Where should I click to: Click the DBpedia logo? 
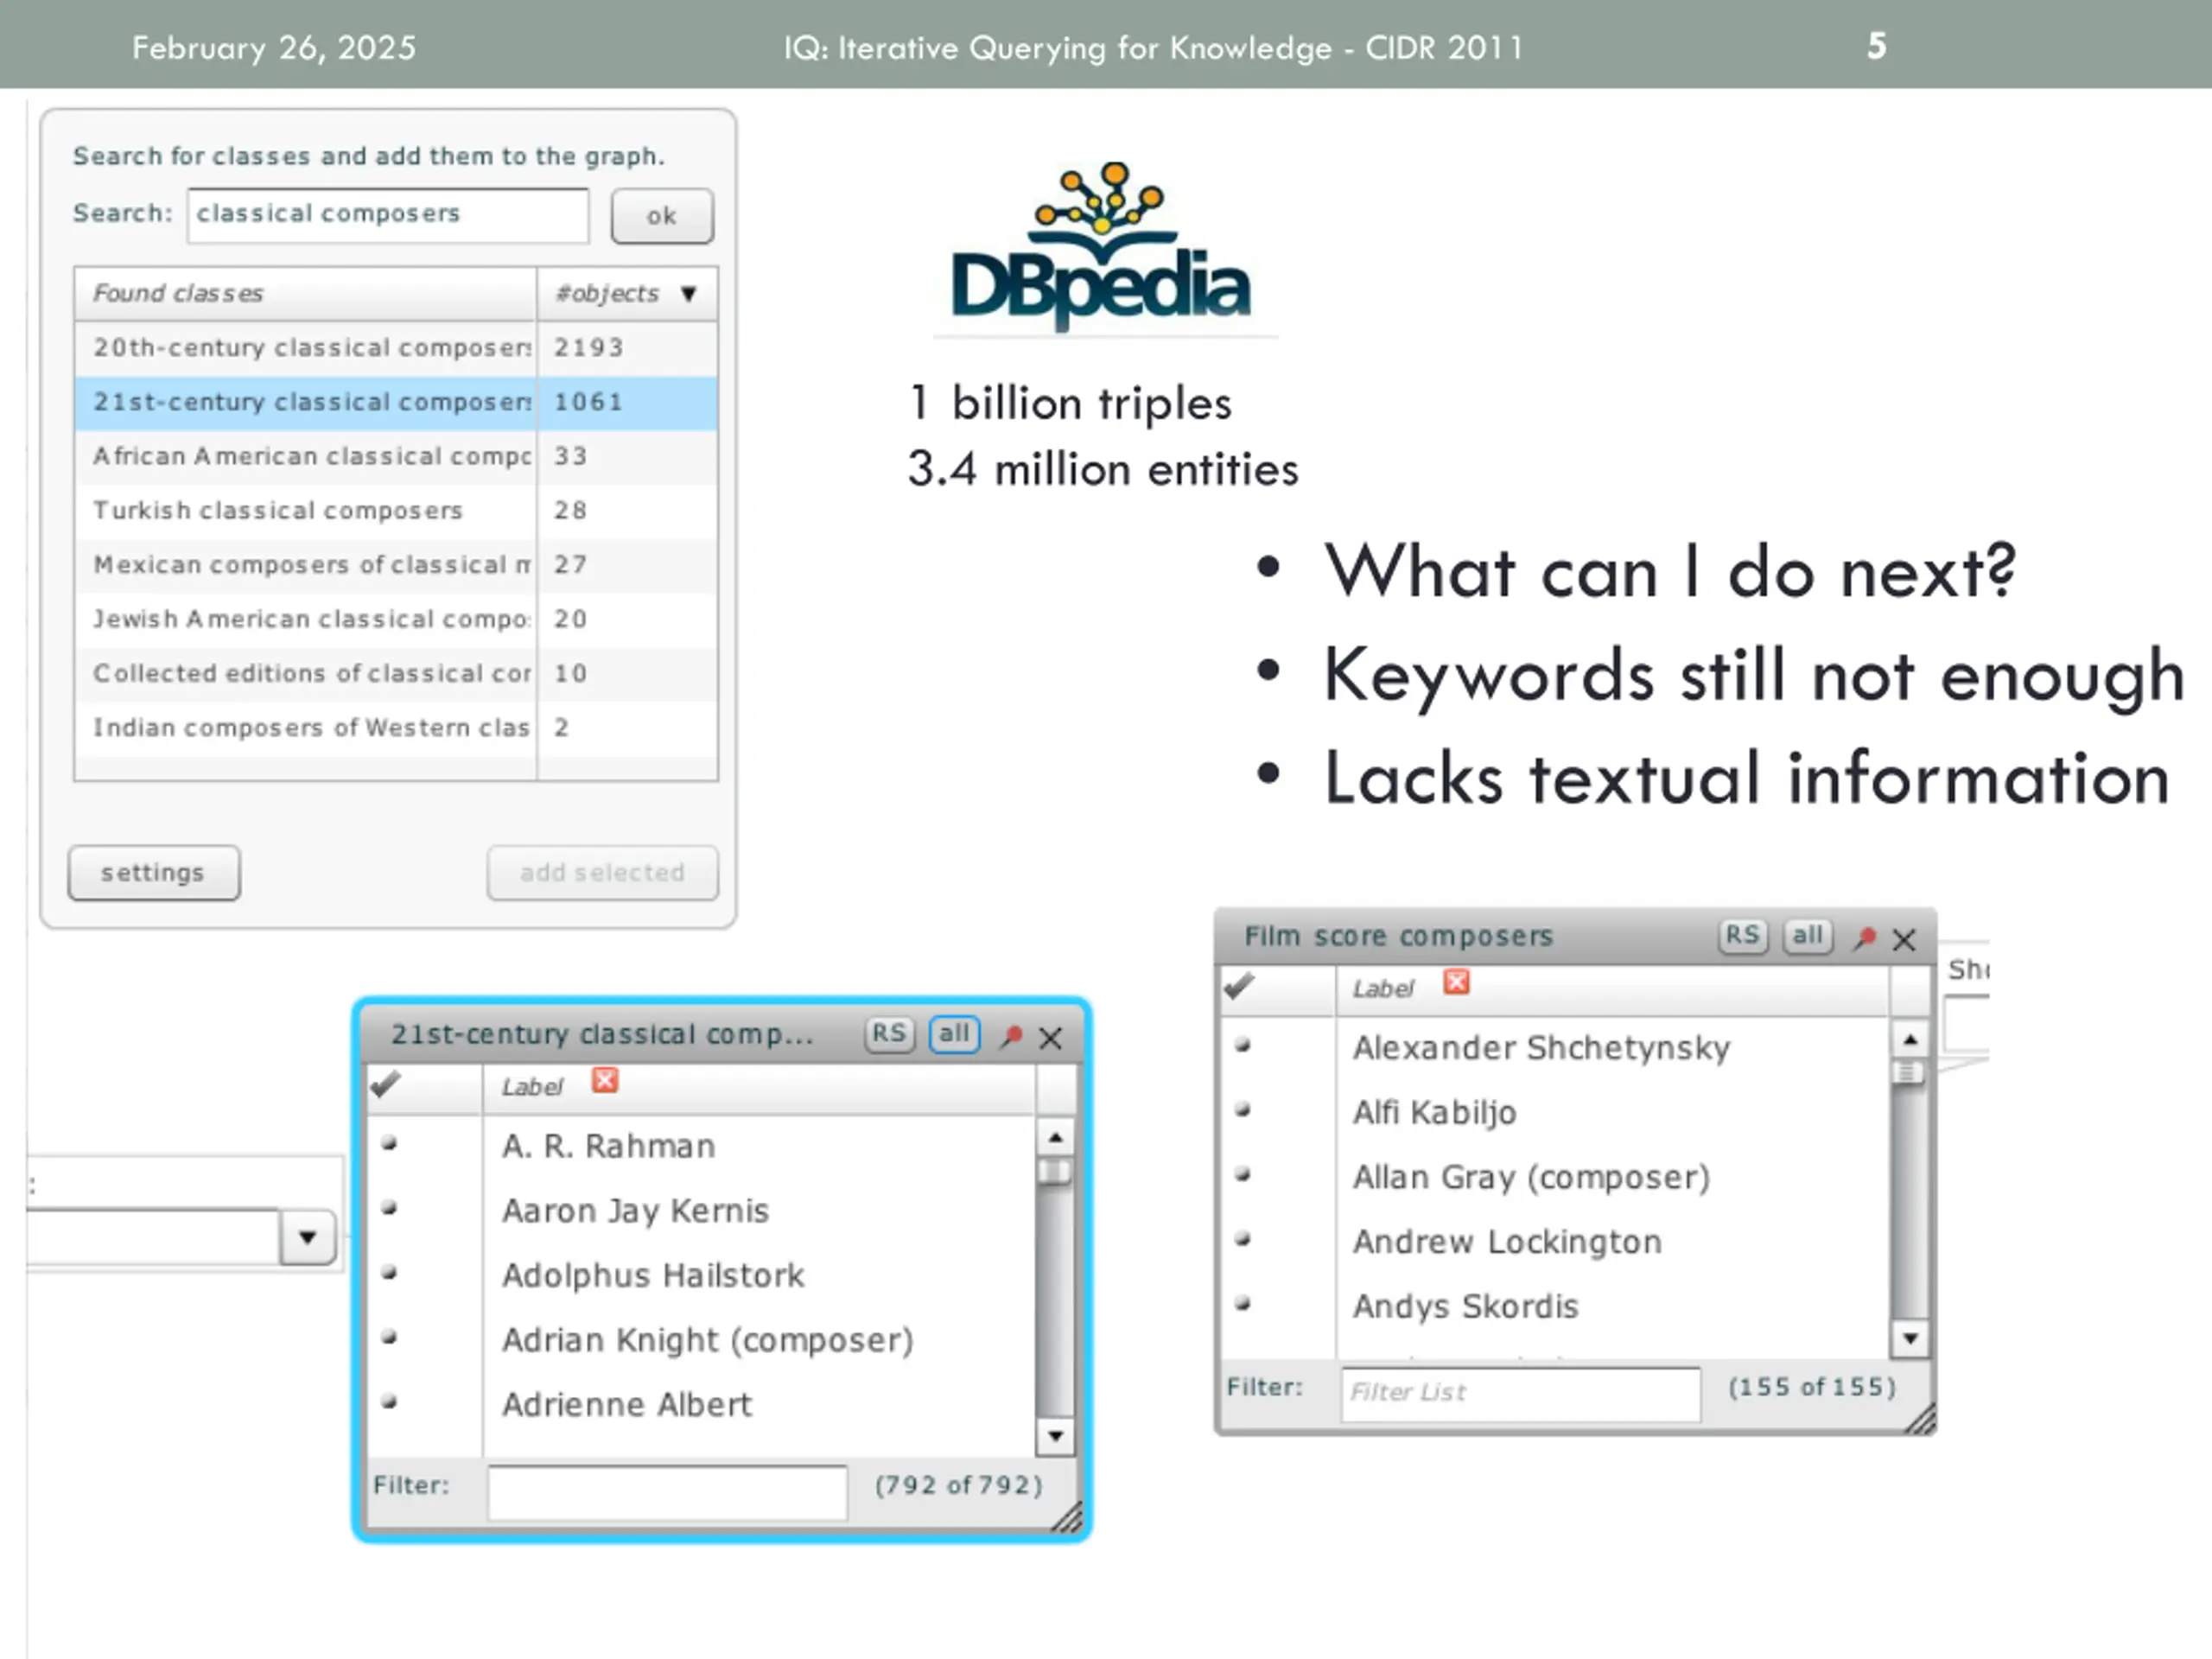[x=1101, y=246]
